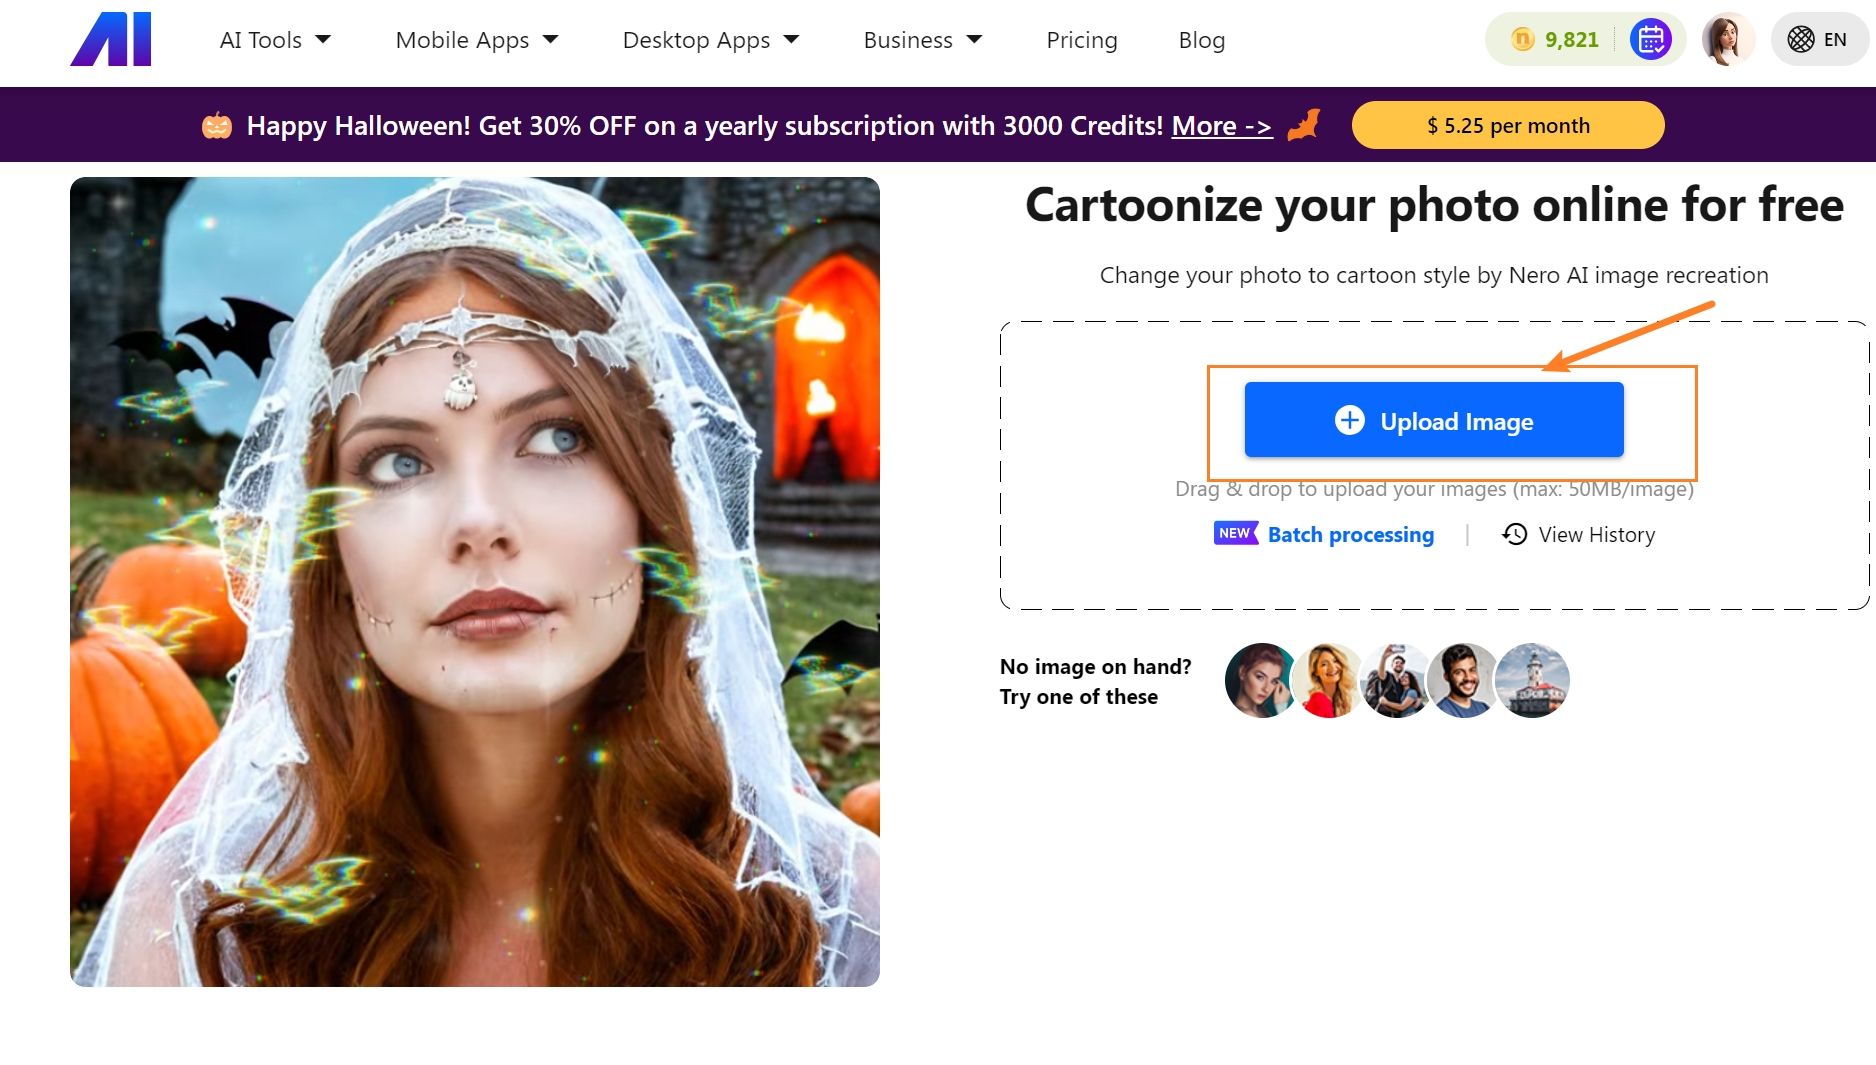Click the plus icon inside Upload Image
Screen dimensions: 1876x1065
tap(1350, 421)
